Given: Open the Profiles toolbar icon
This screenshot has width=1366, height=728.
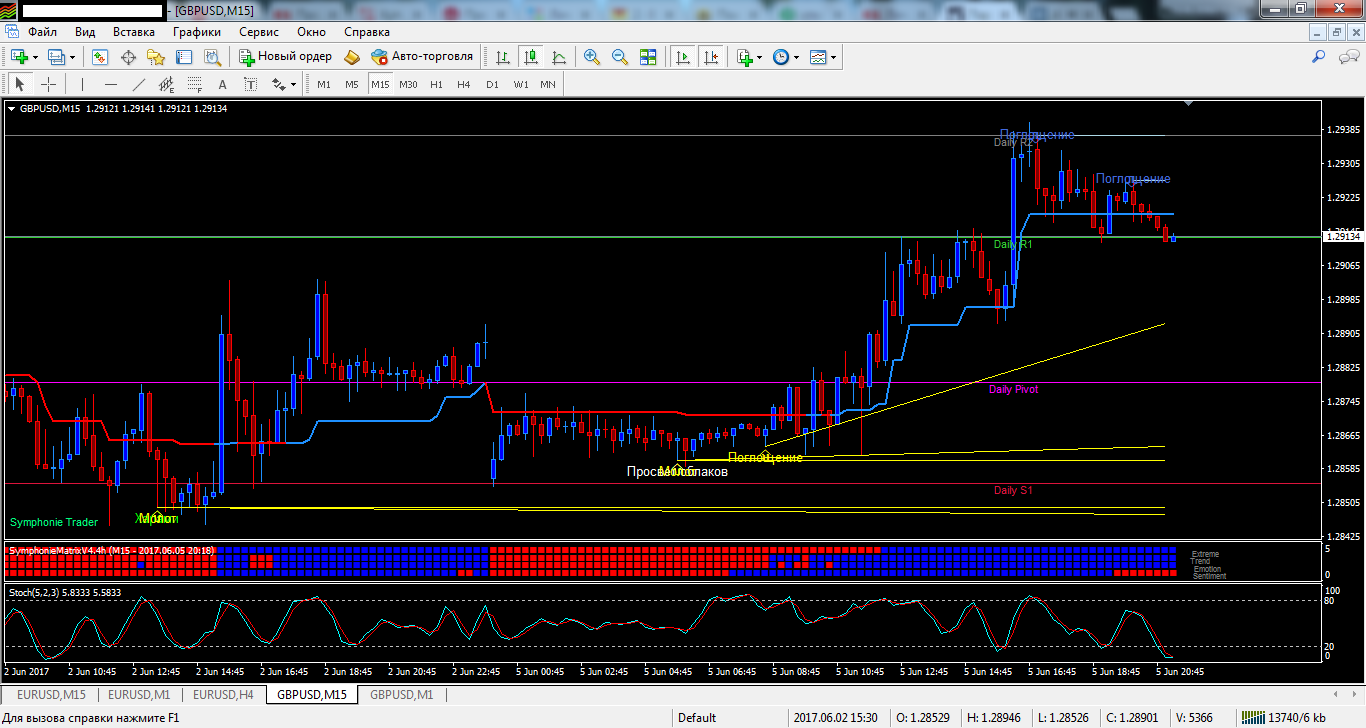Looking at the screenshot, I should click(x=56, y=57).
